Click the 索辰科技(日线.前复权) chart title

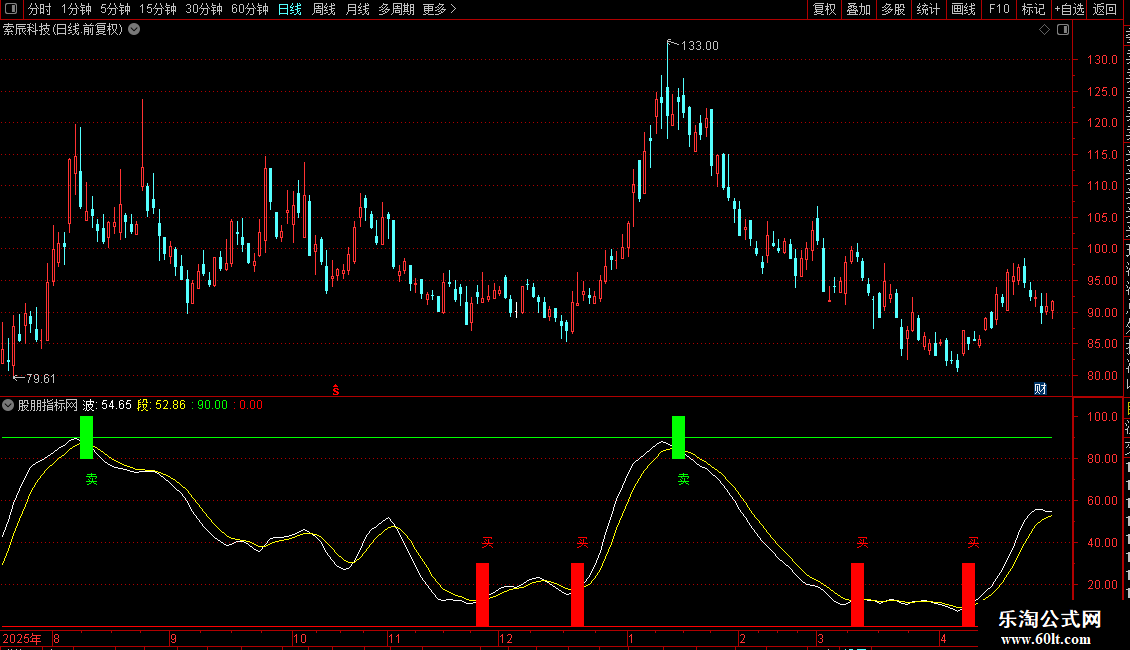63,30
